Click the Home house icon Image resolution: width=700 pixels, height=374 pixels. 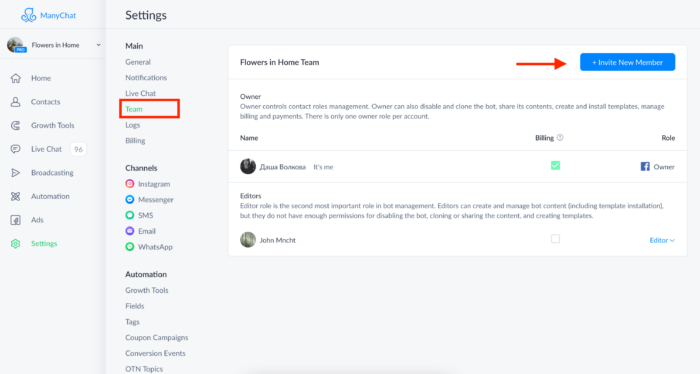point(16,78)
